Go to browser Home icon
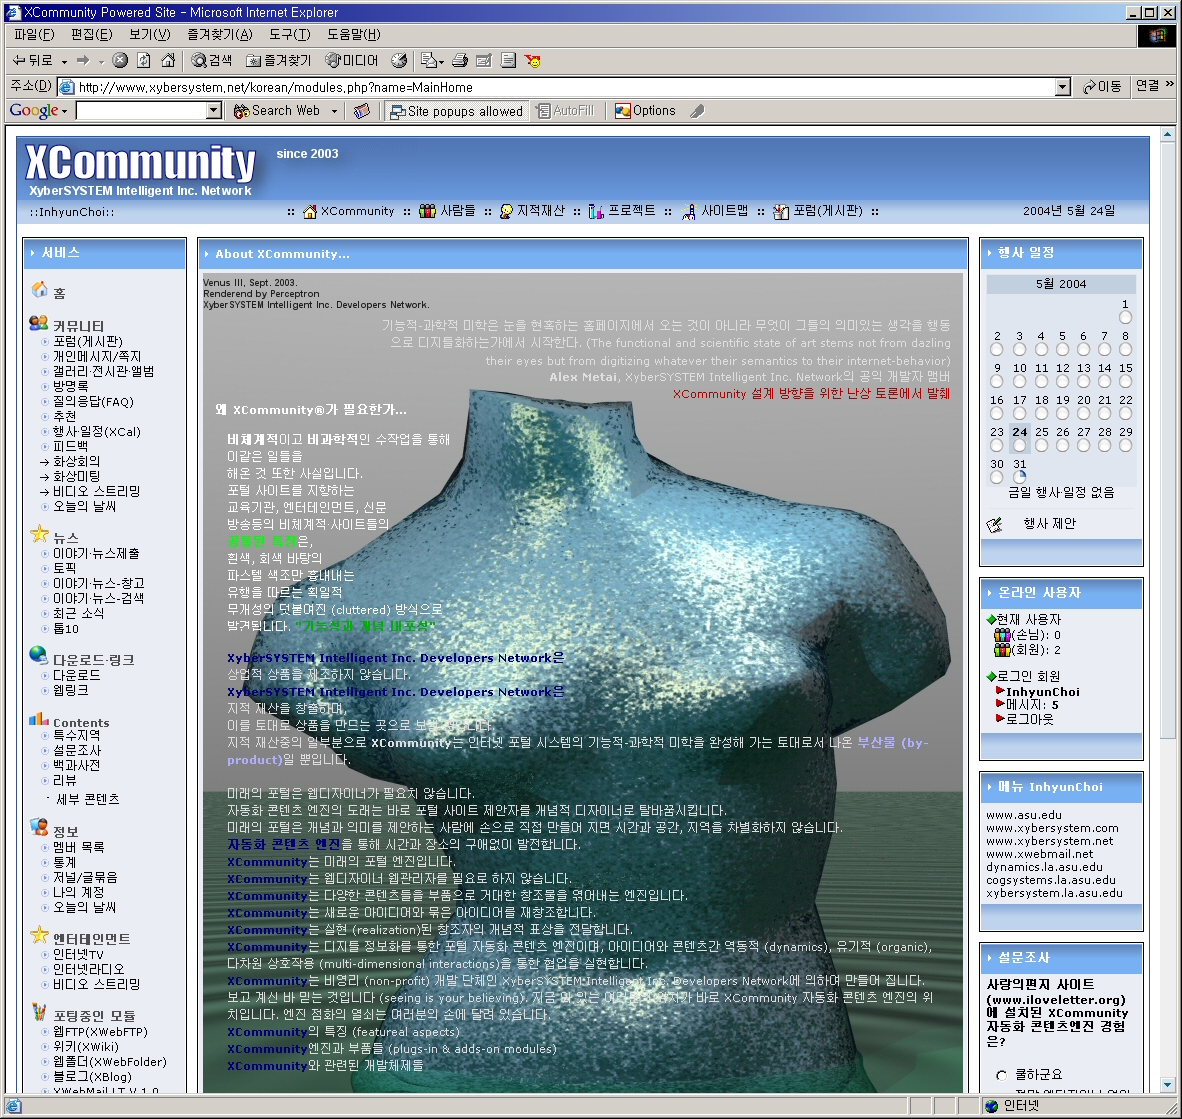Viewport: 1182px width, 1119px height. pyautogui.click(x=168, y=61)
